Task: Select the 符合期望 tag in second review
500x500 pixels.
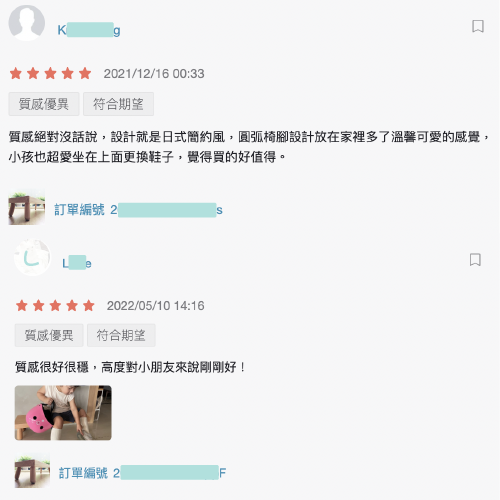Action: pos(121,335)
